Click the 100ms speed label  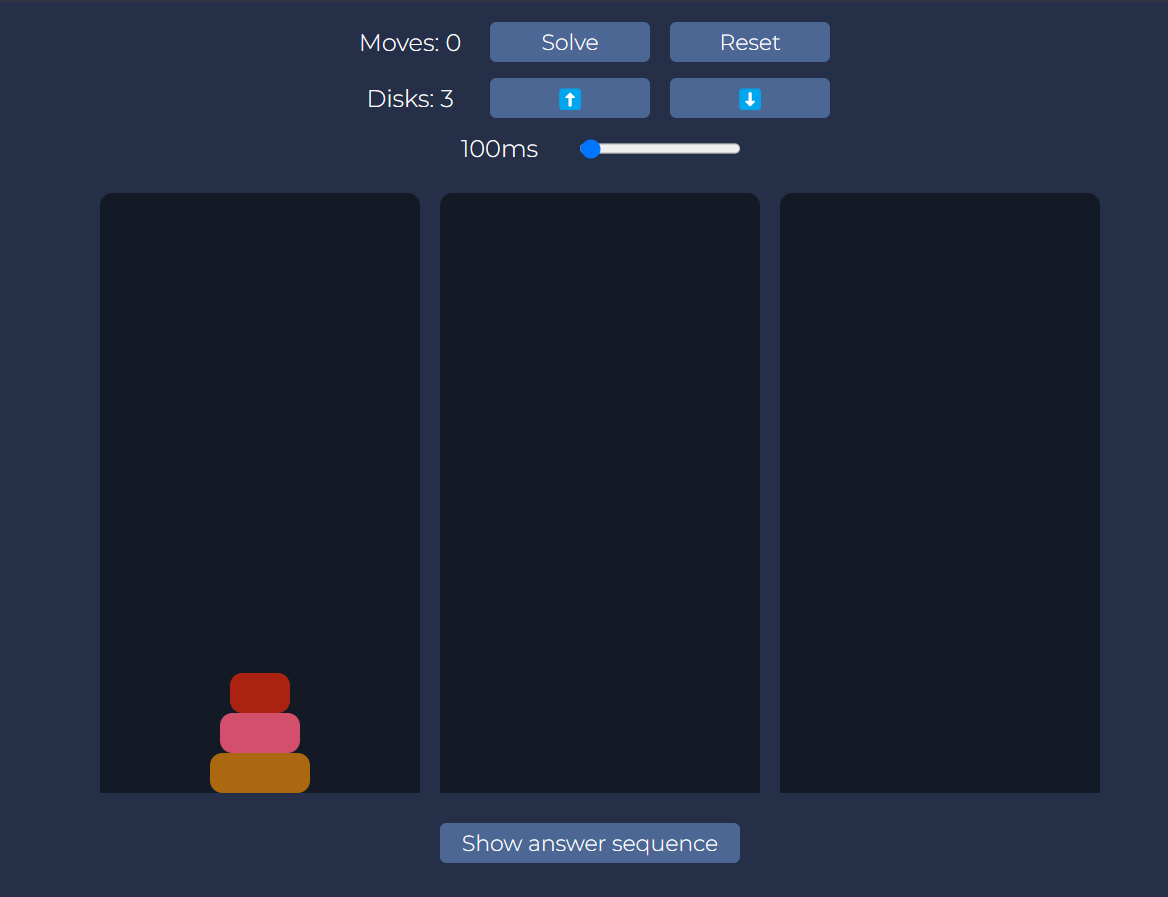tap(499, 149)
